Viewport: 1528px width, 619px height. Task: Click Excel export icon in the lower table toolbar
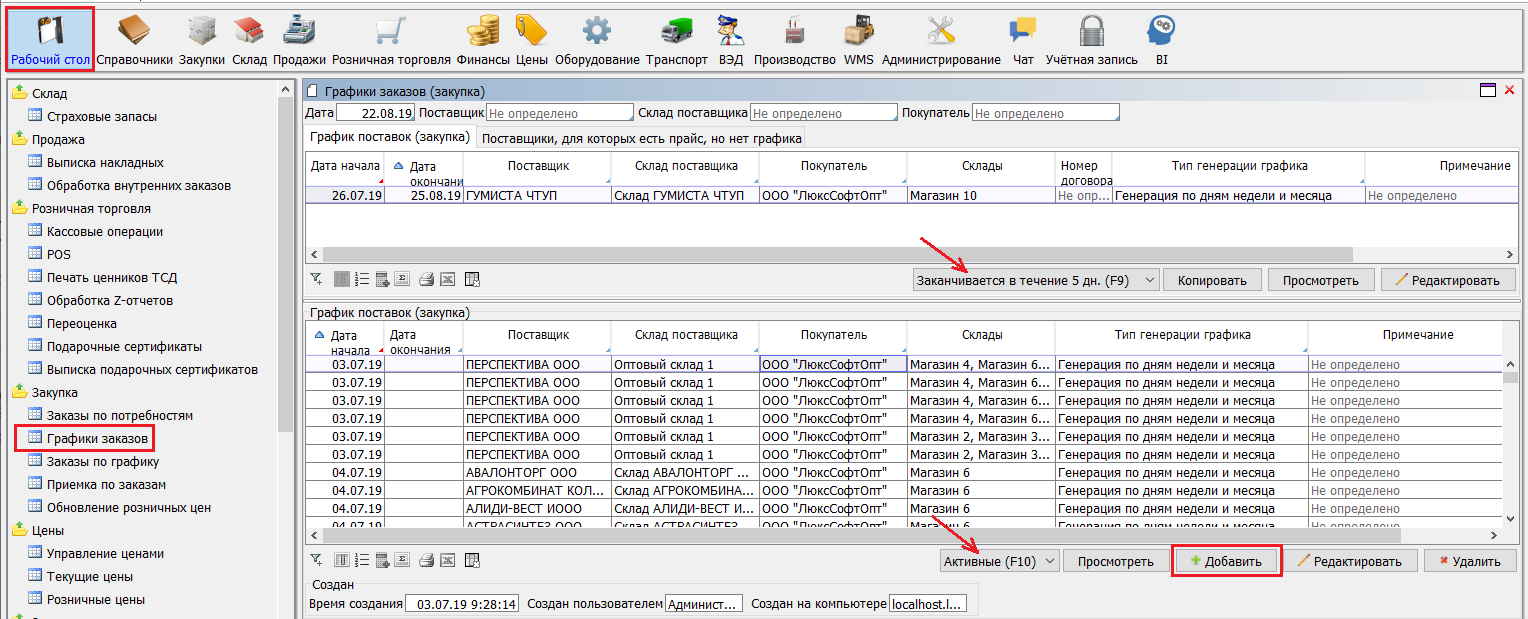click(448, 560)
